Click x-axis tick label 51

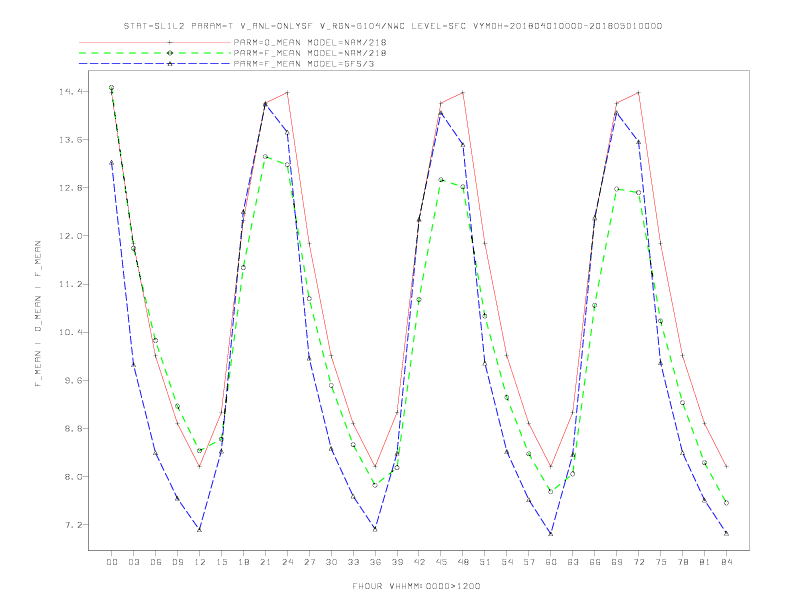(485, 562)
